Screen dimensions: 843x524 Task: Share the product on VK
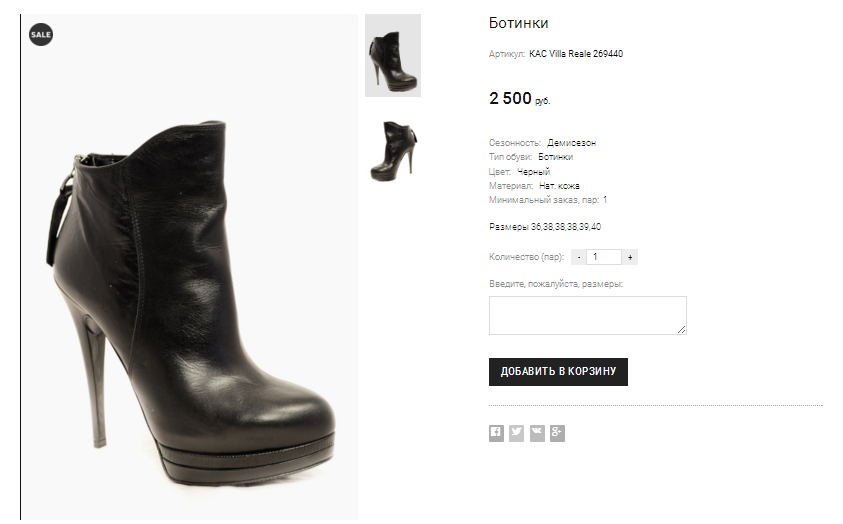(x=537, y=433)
